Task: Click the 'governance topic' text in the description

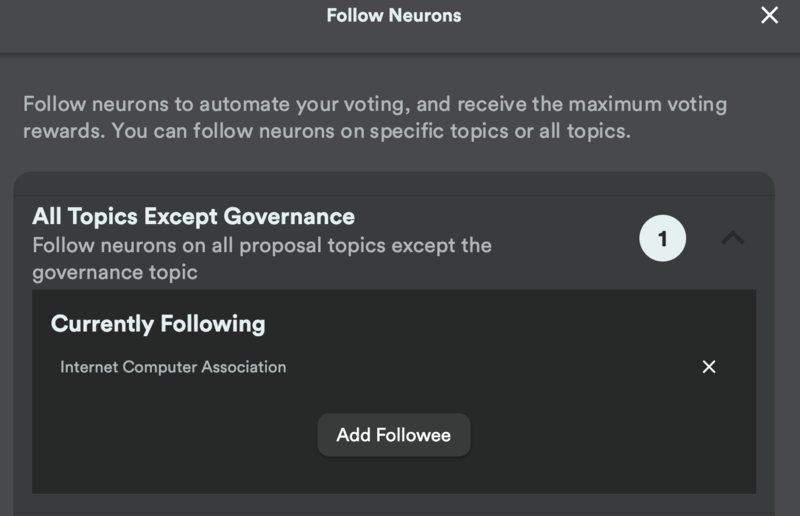Action: (x=115, y=273)
